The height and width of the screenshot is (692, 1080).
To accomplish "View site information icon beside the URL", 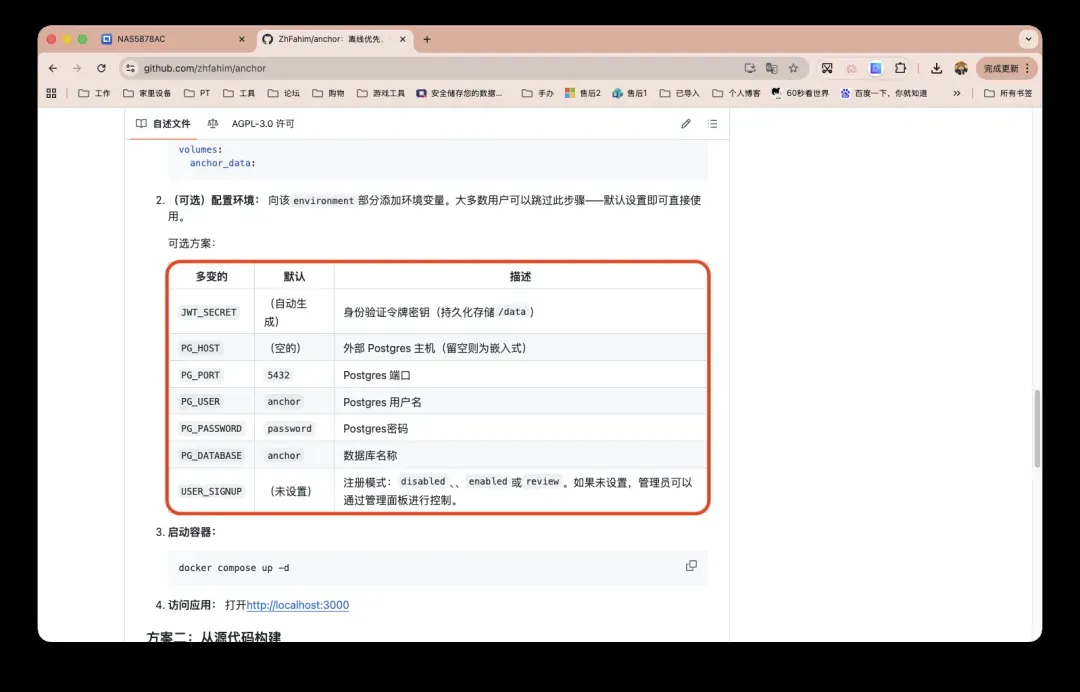I will tap(130, 68).
